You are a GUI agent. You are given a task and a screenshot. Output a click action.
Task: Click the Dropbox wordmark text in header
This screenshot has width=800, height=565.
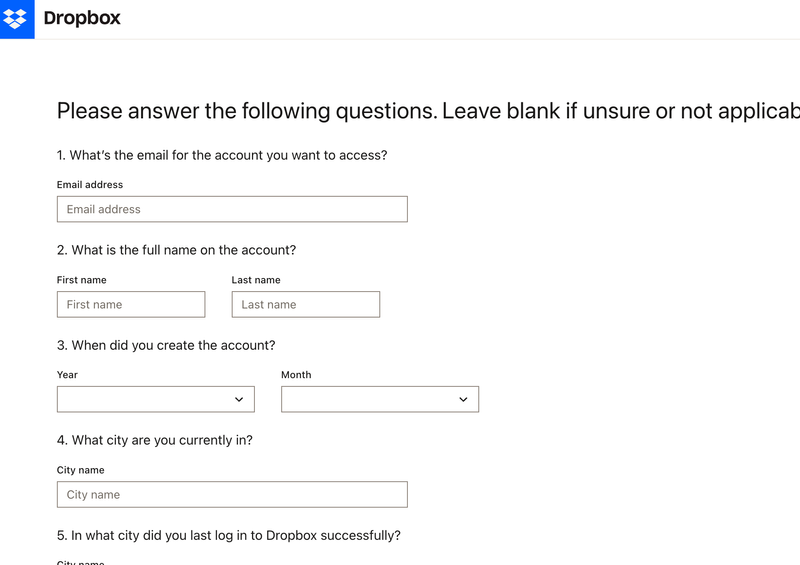(82, 19)
